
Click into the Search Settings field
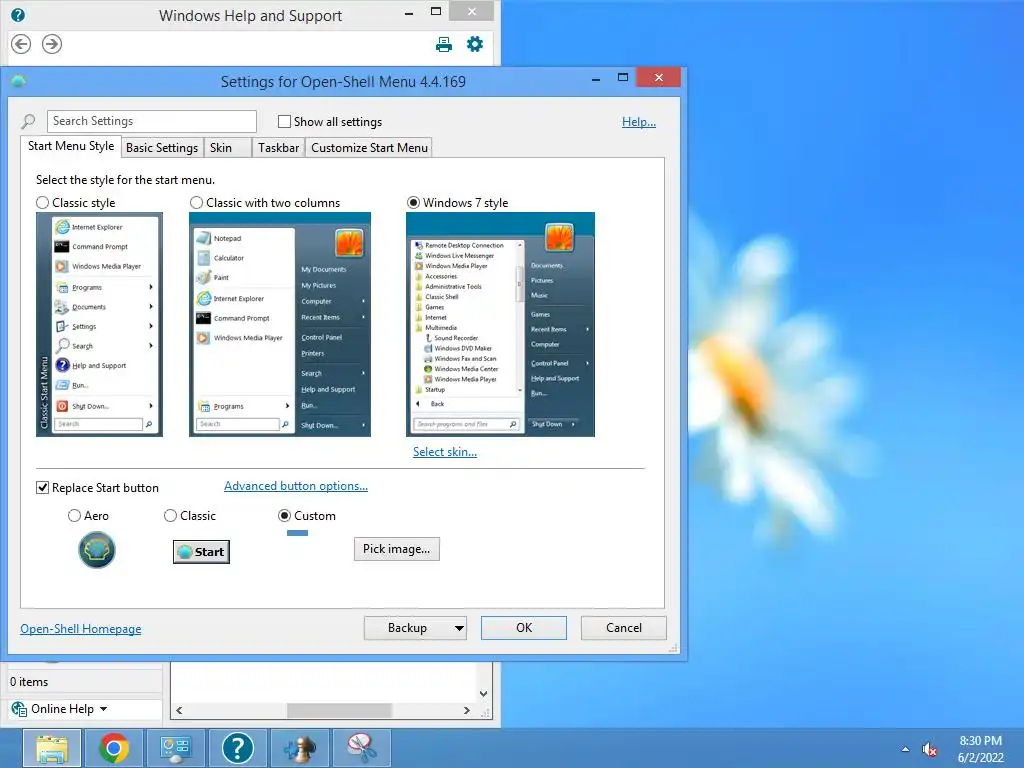click(152, 121)
